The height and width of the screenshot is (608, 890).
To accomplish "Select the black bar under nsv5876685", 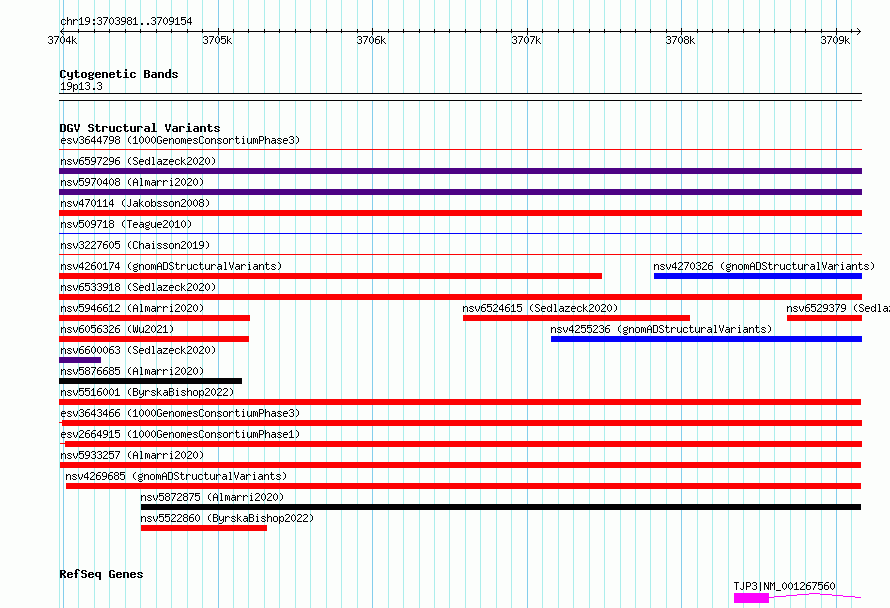I will point(150,381).
